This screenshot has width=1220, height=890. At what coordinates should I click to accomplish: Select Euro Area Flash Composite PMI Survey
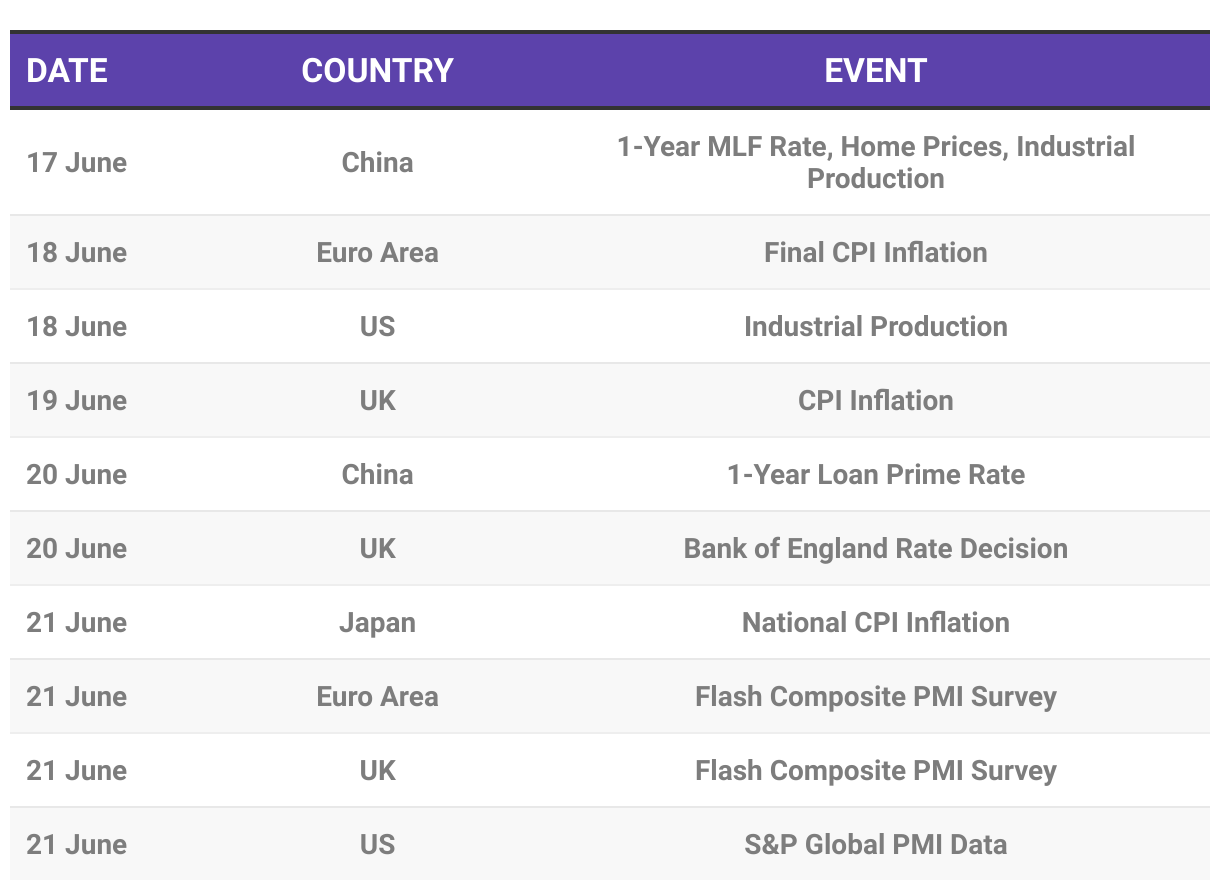[875, 696]
